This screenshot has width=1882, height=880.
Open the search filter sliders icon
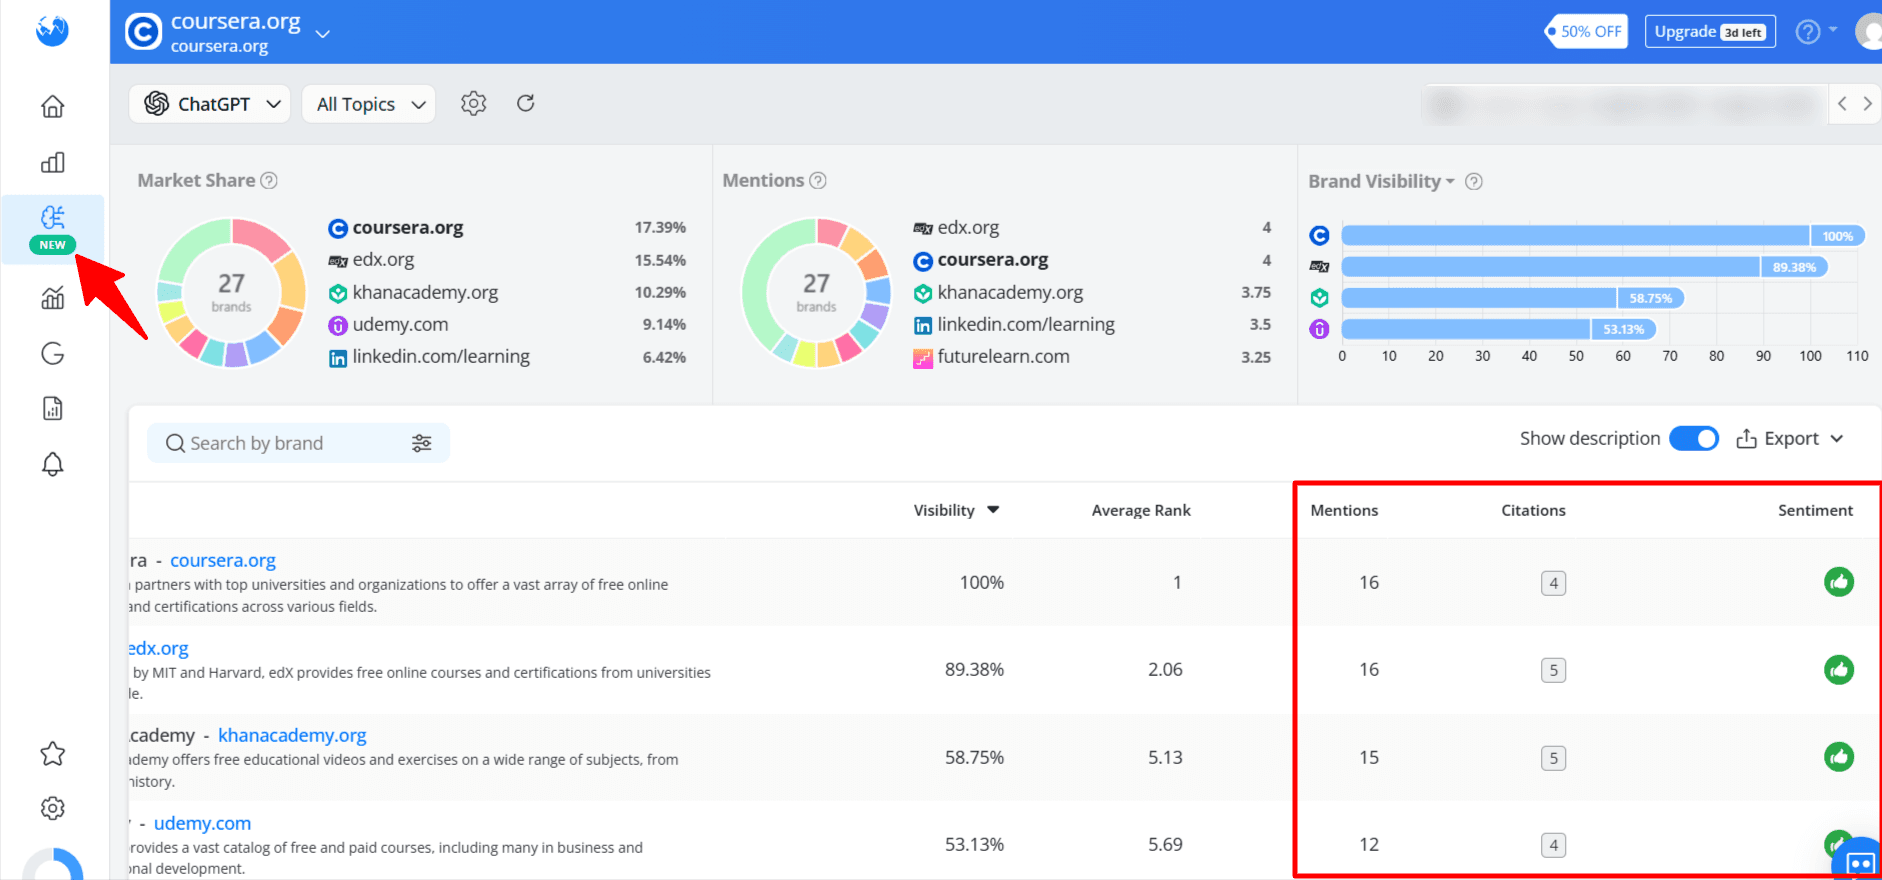[x=422, y=443]
